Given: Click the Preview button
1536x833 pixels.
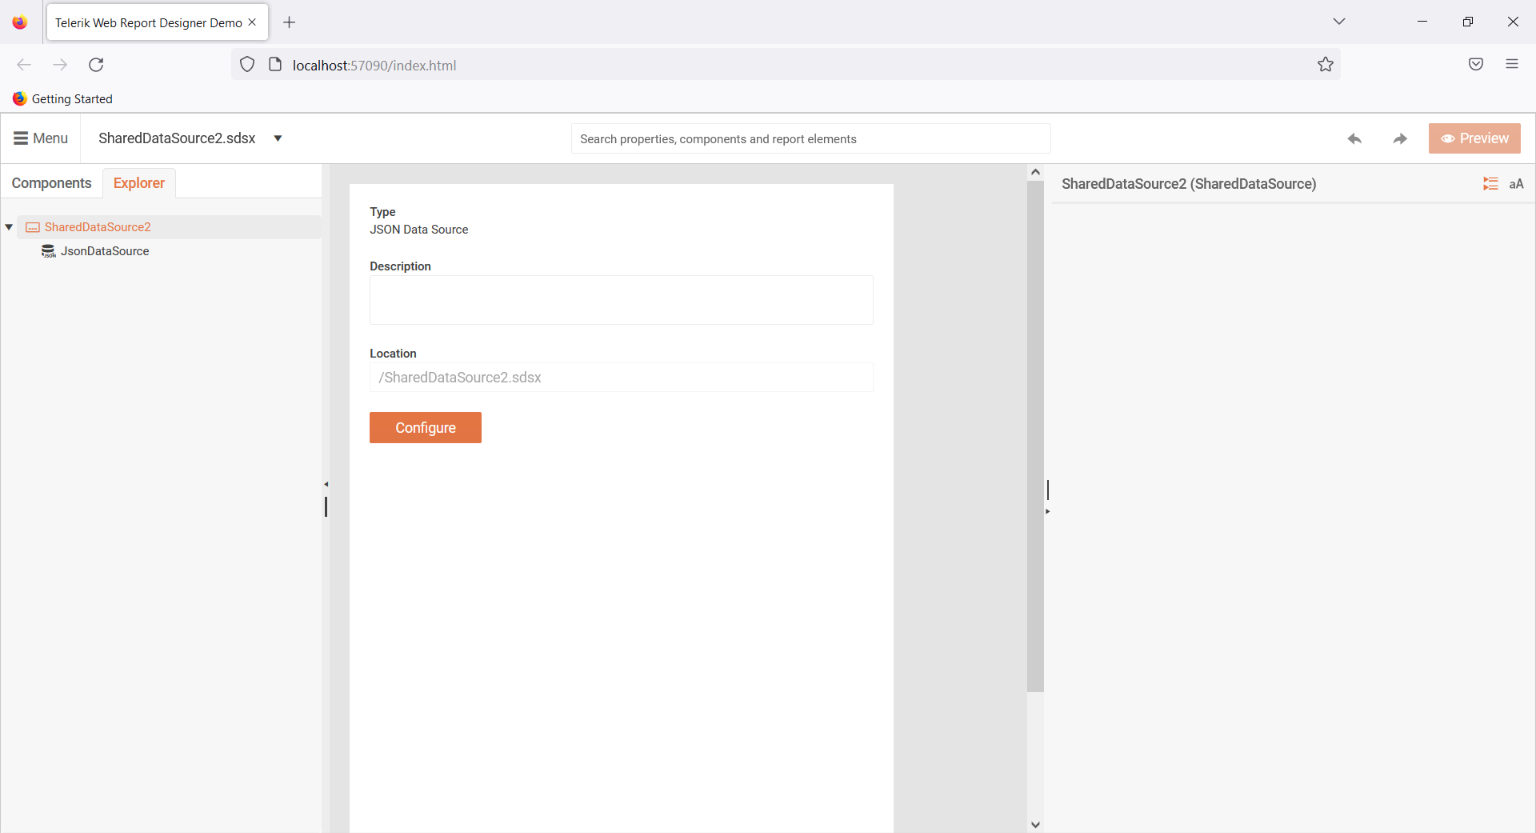Looking at the screenshot, I should point(1474,138).
